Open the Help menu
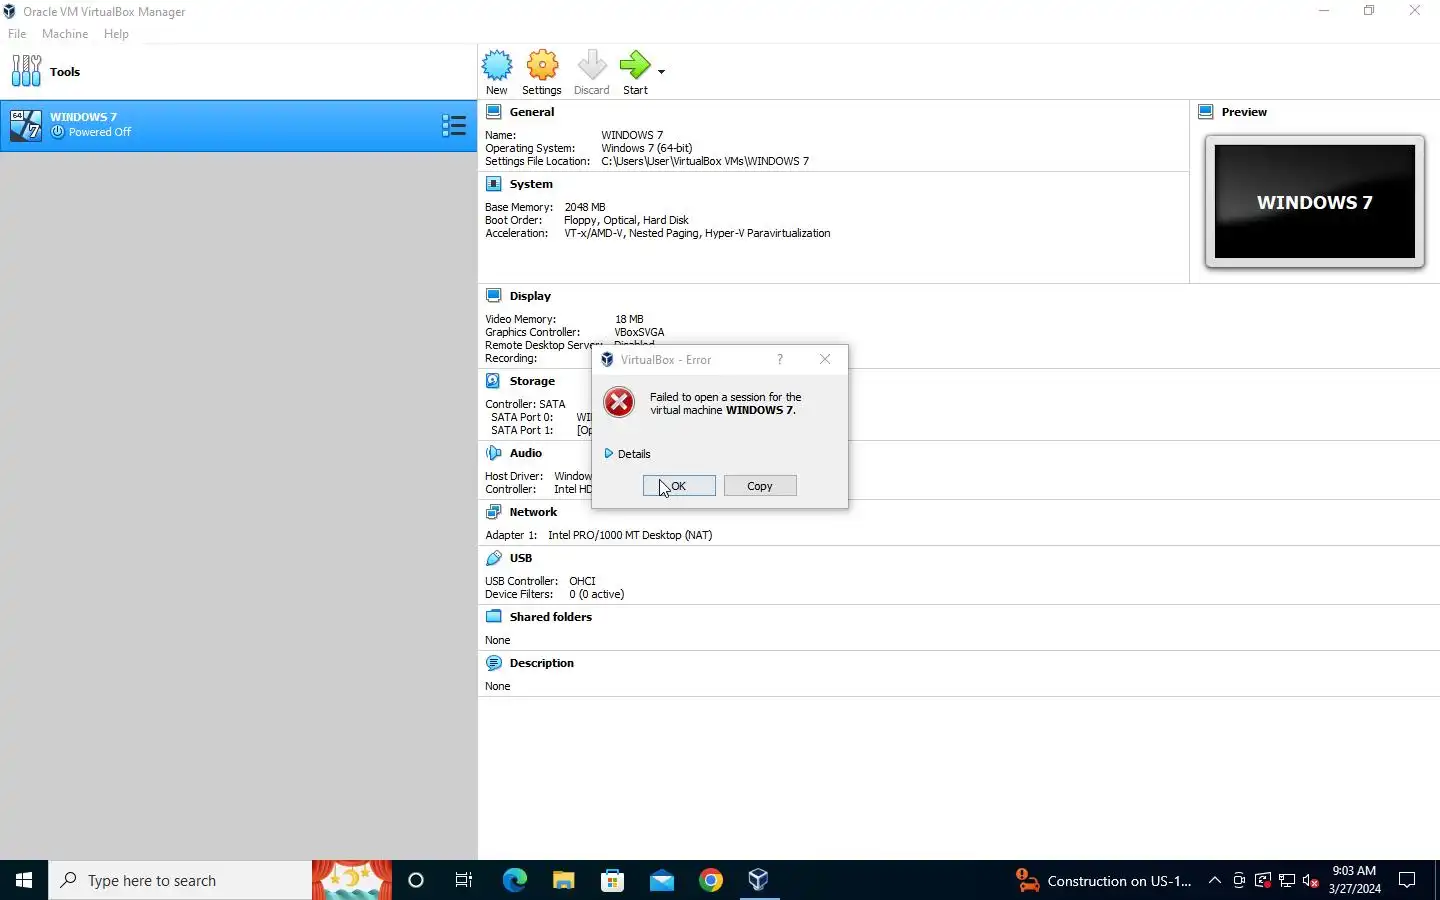The height and width of the screenshot is (900, 1440). click(x=116, y=34)
